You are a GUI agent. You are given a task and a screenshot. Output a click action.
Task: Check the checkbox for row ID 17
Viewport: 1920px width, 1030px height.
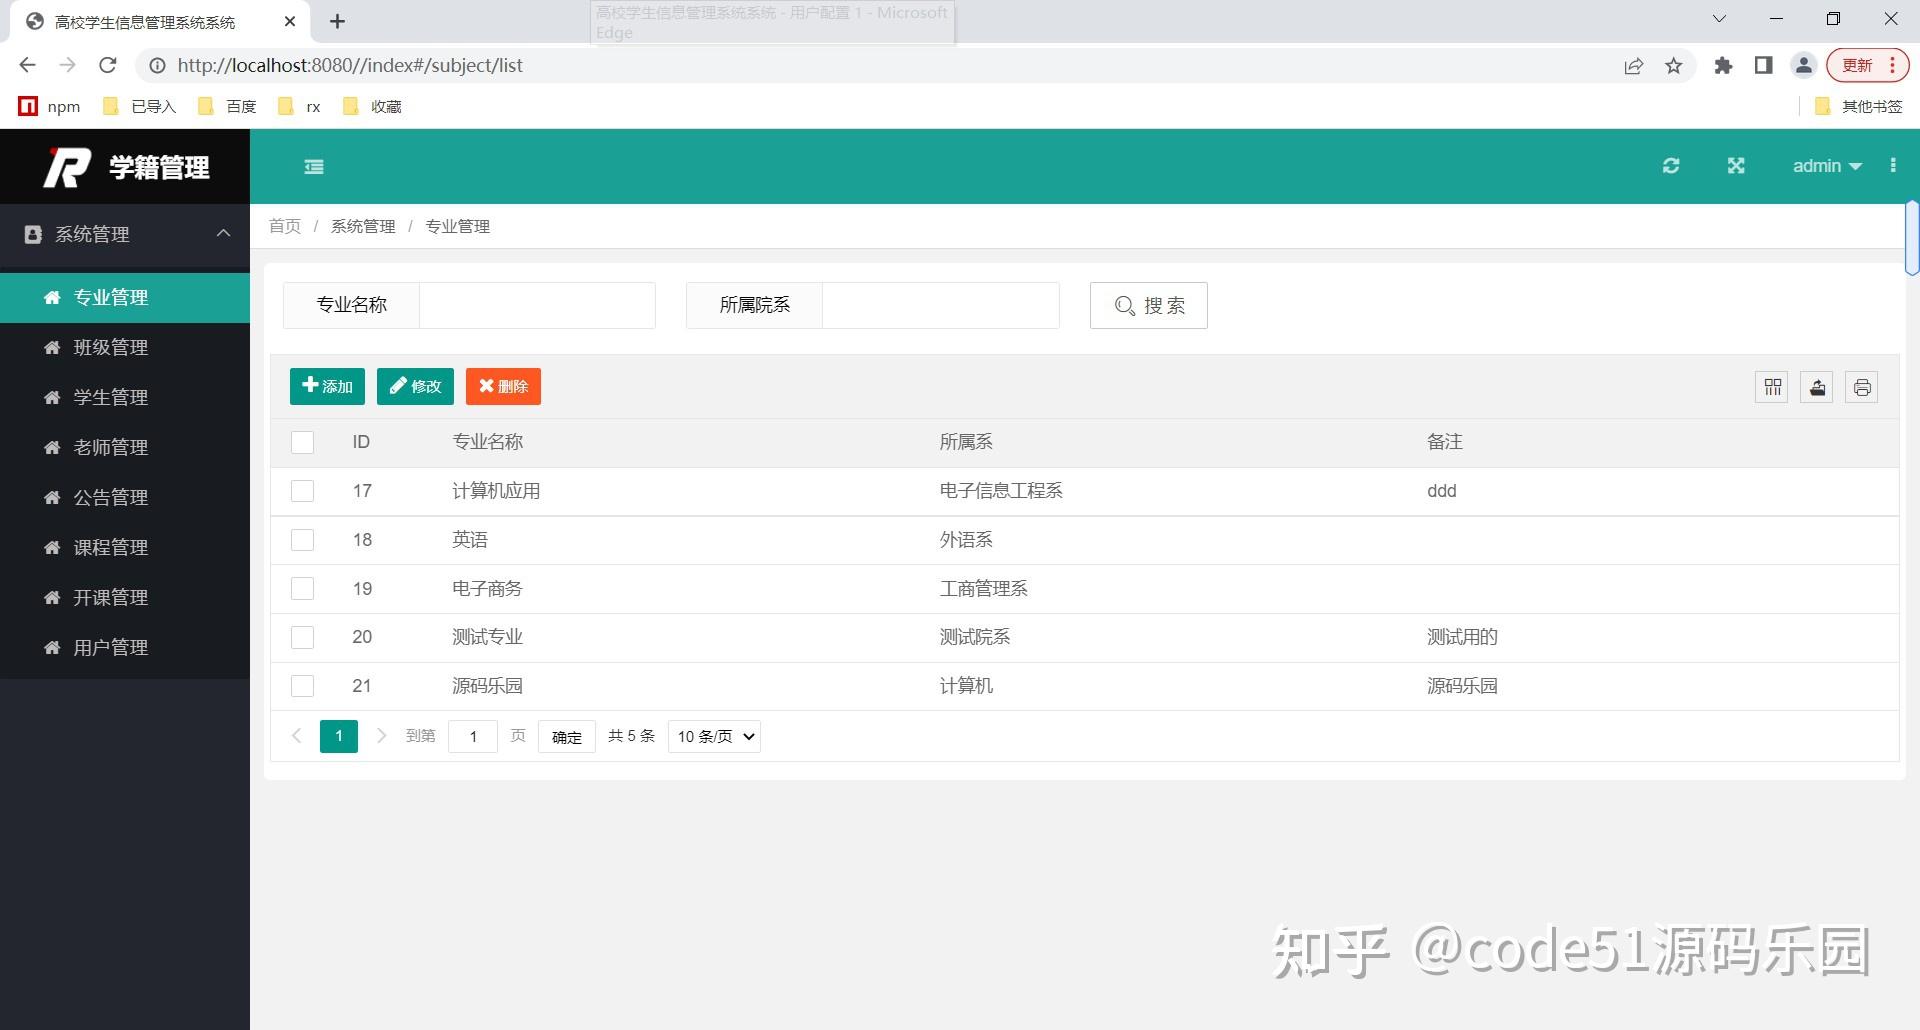[302, 490]
